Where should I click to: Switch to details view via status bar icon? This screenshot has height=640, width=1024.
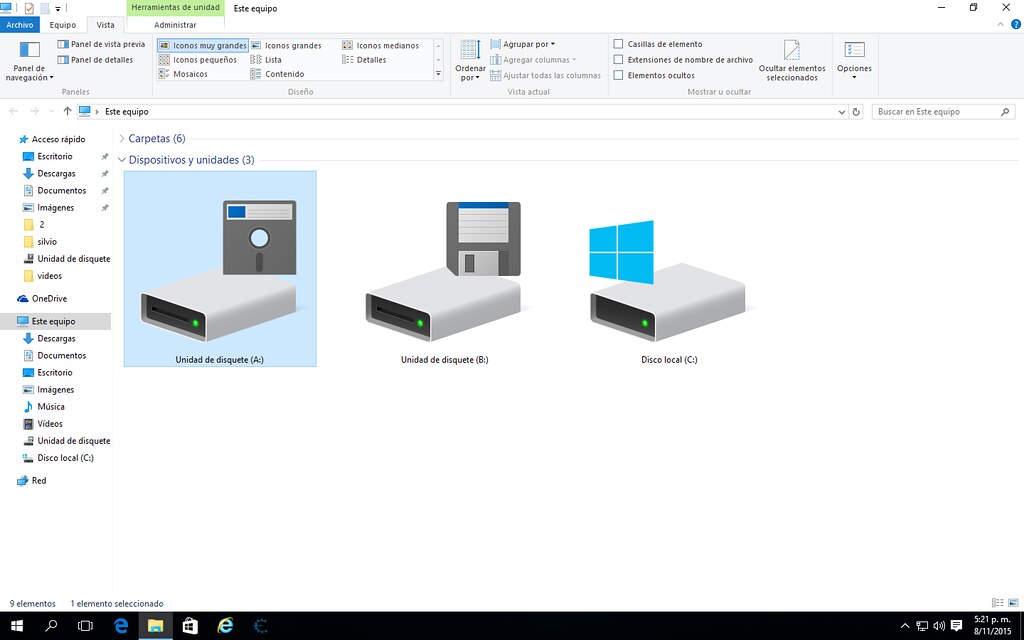(x=997, y=603)
